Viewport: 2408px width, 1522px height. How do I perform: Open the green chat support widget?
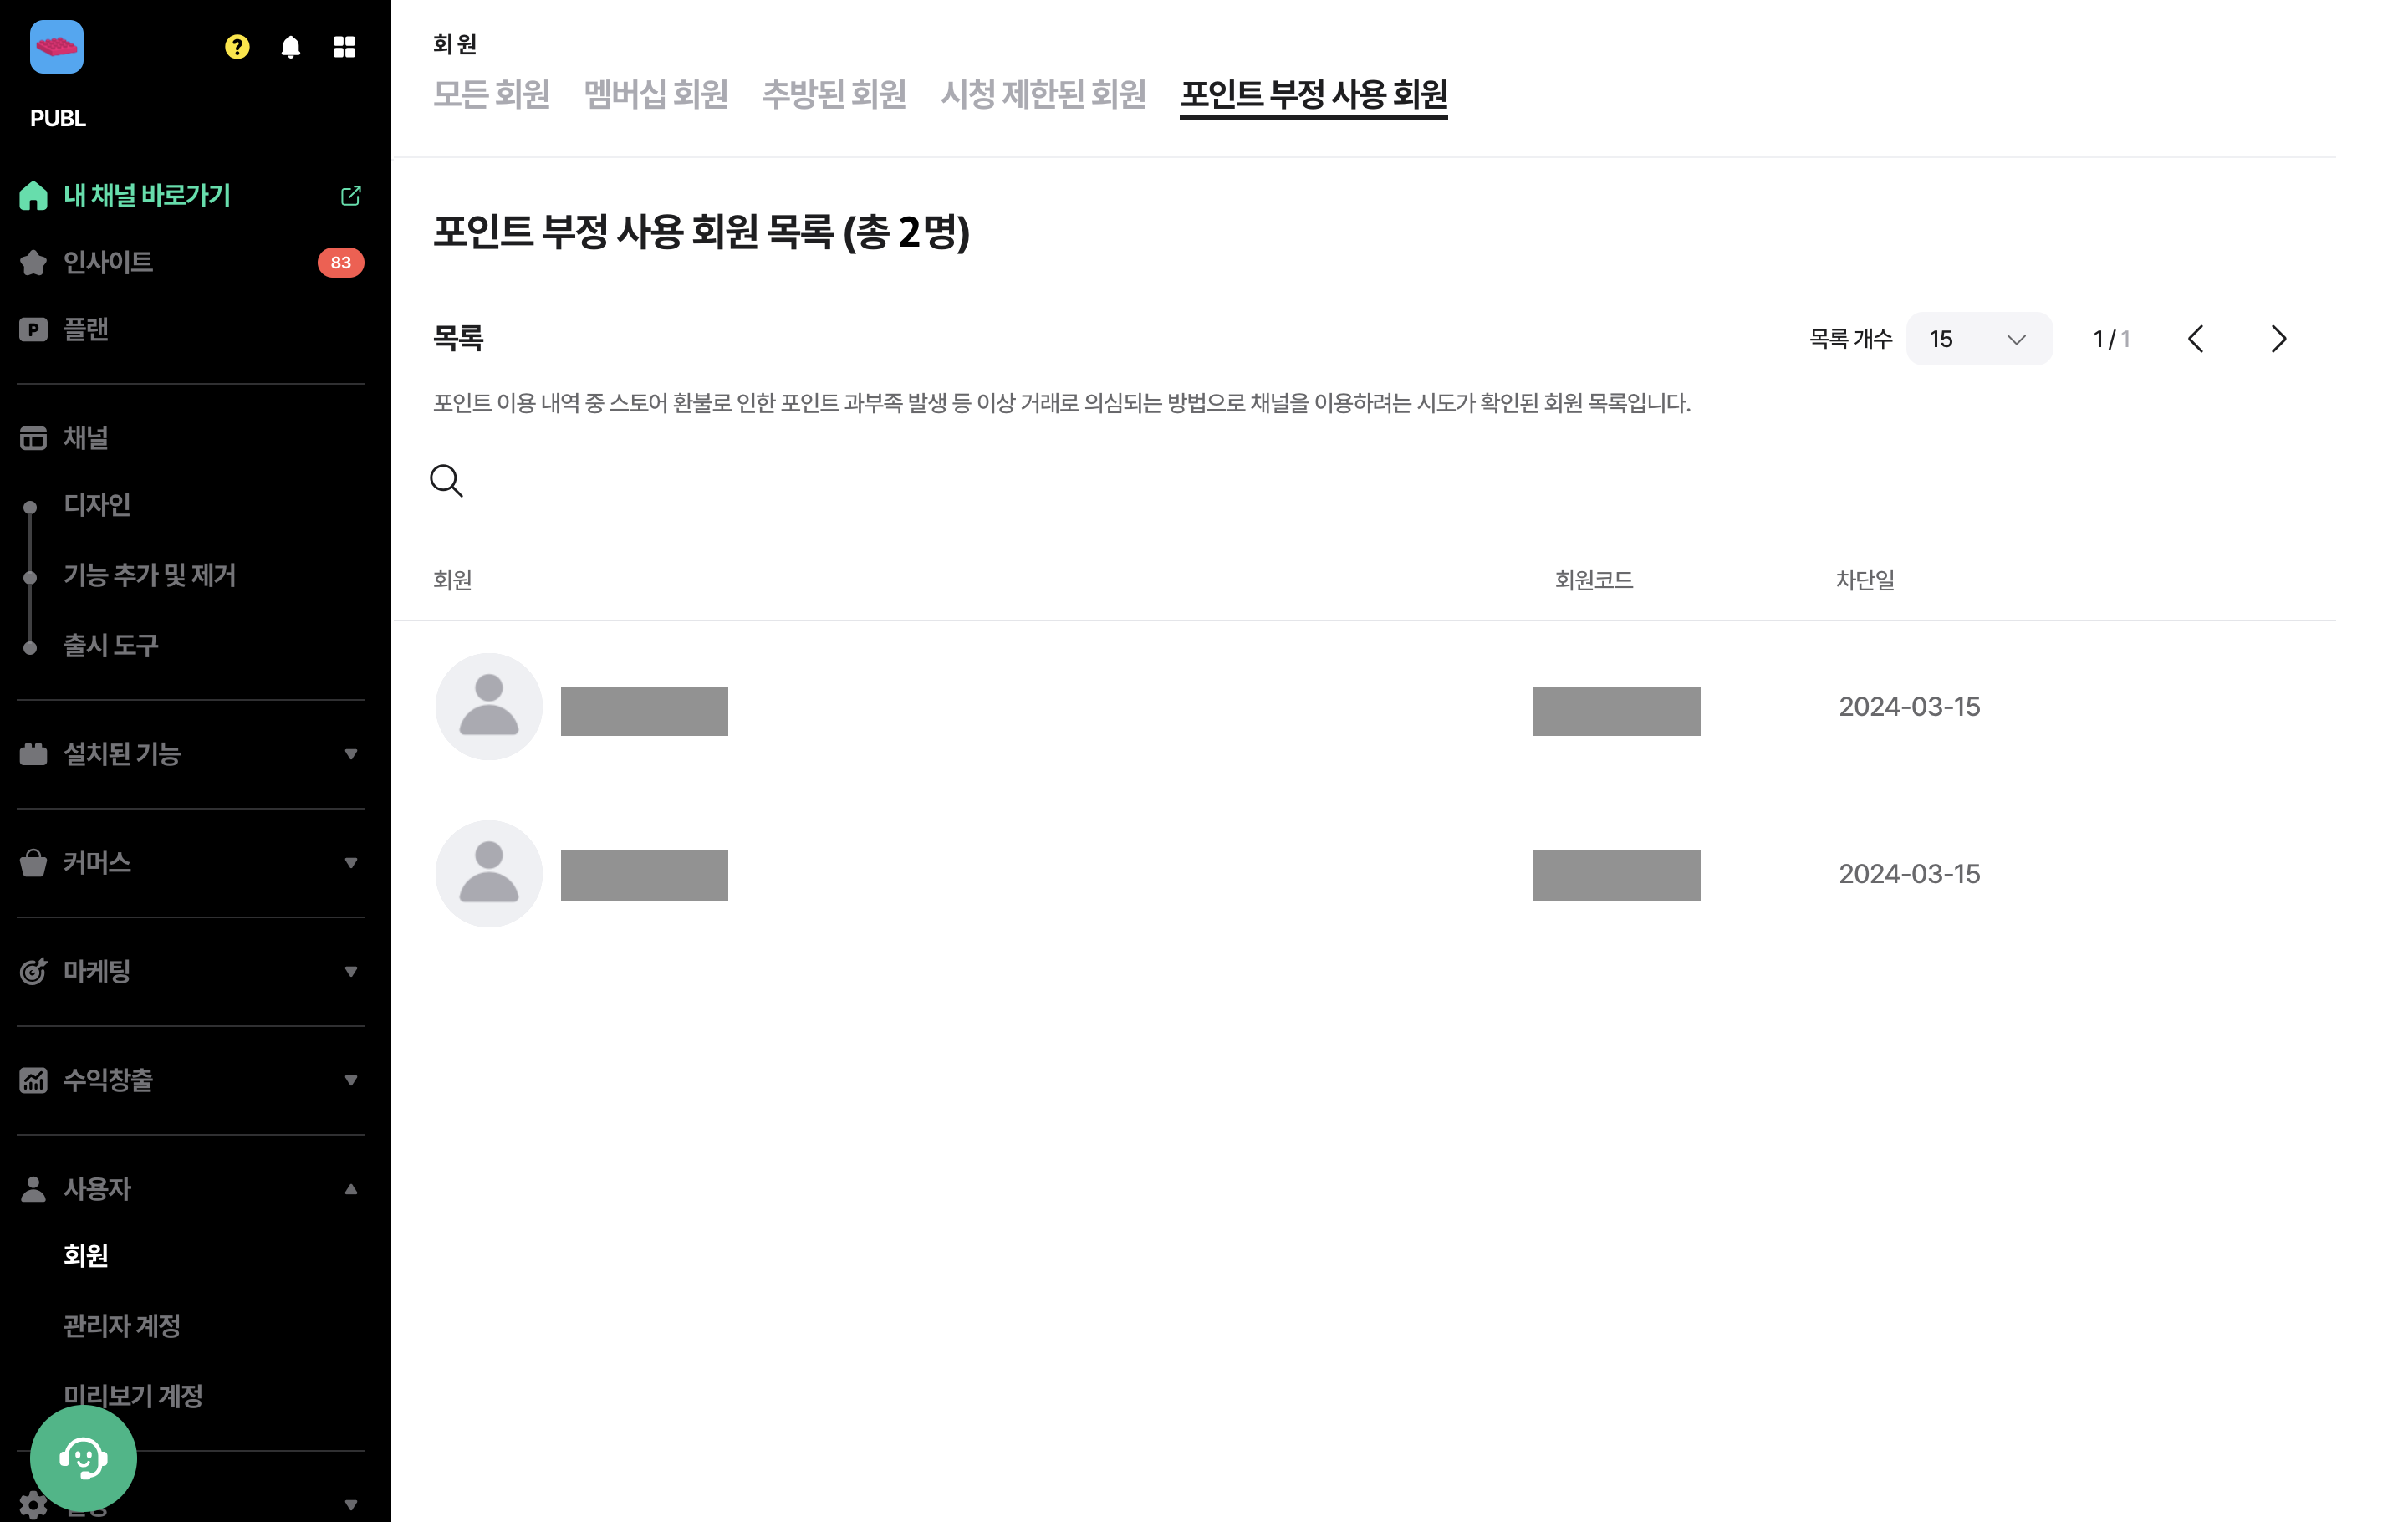click(x=84, y=1456)
